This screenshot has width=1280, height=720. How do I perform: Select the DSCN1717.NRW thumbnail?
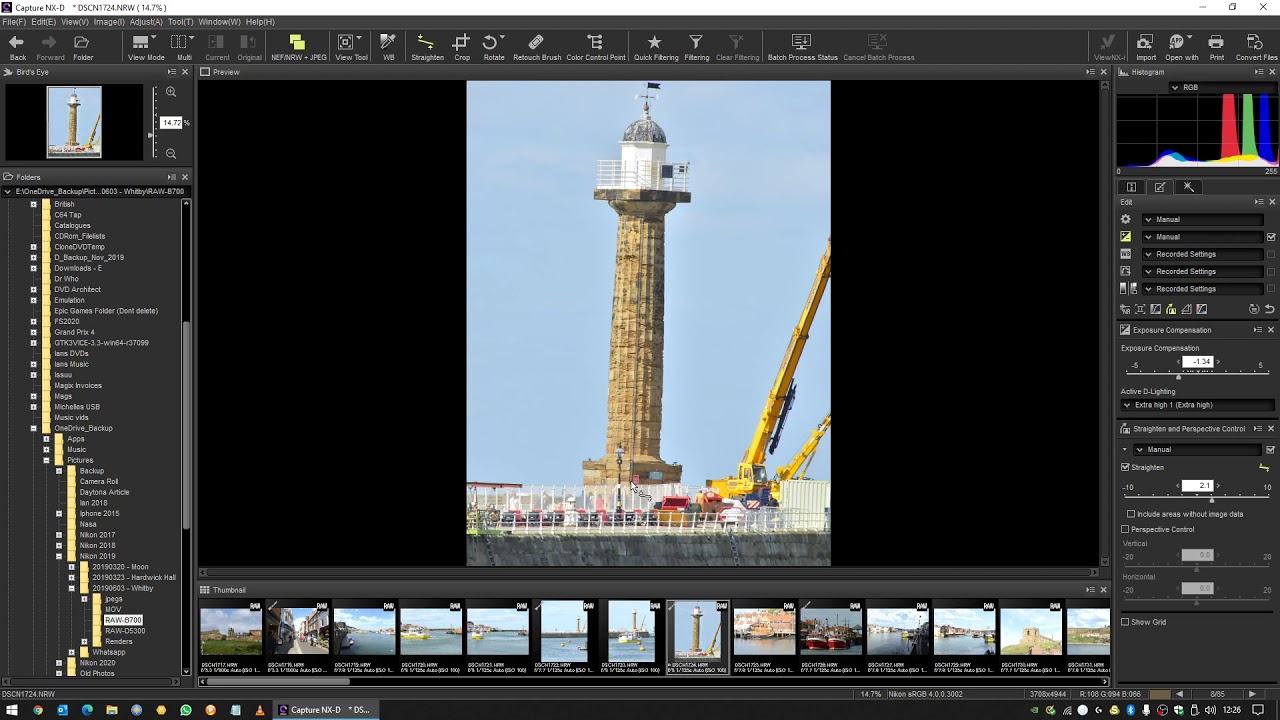click(x=231, y=636)
